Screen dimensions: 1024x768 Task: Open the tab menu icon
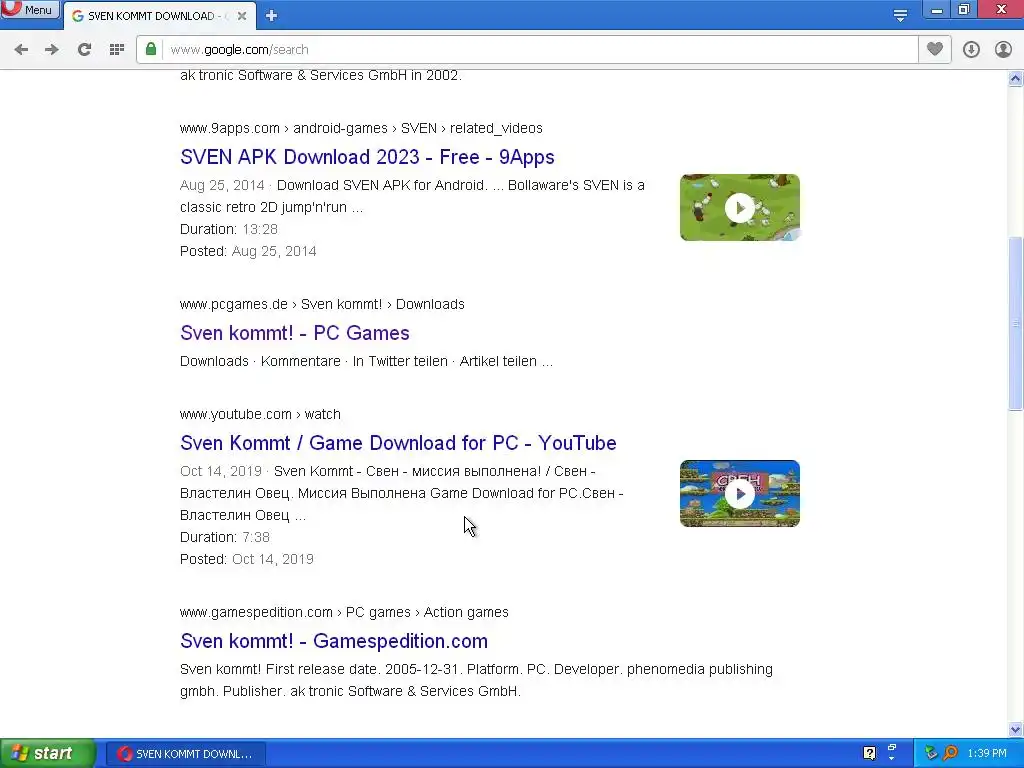(x=901, y=15)
